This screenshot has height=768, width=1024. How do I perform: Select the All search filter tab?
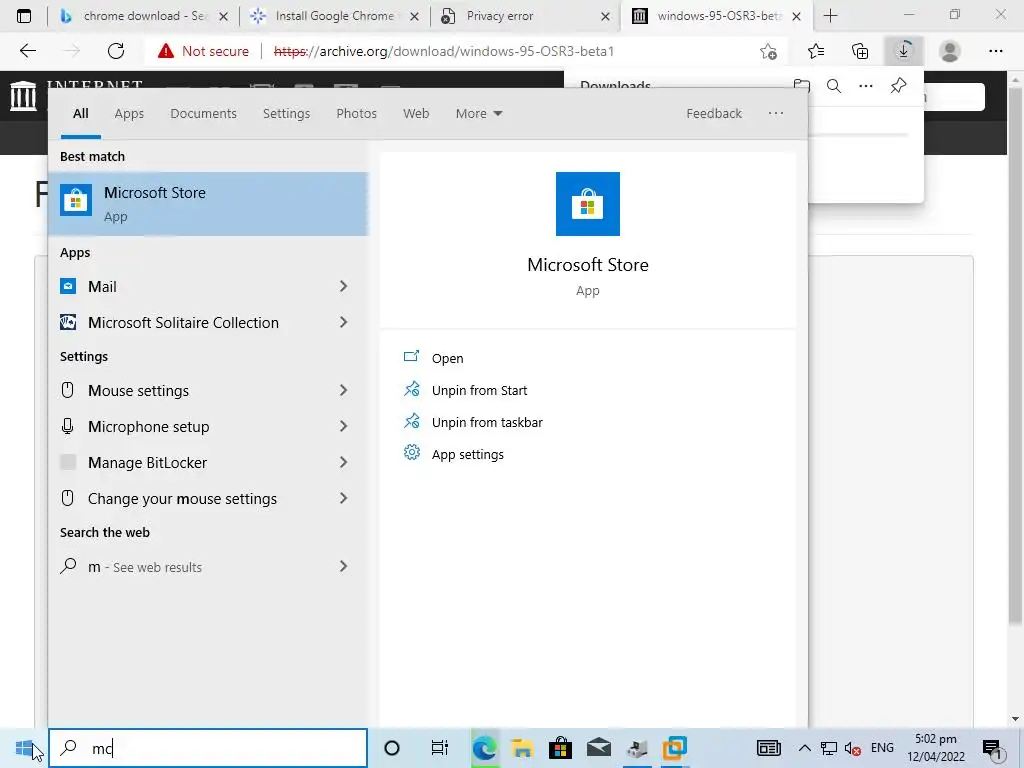(80, 114)
